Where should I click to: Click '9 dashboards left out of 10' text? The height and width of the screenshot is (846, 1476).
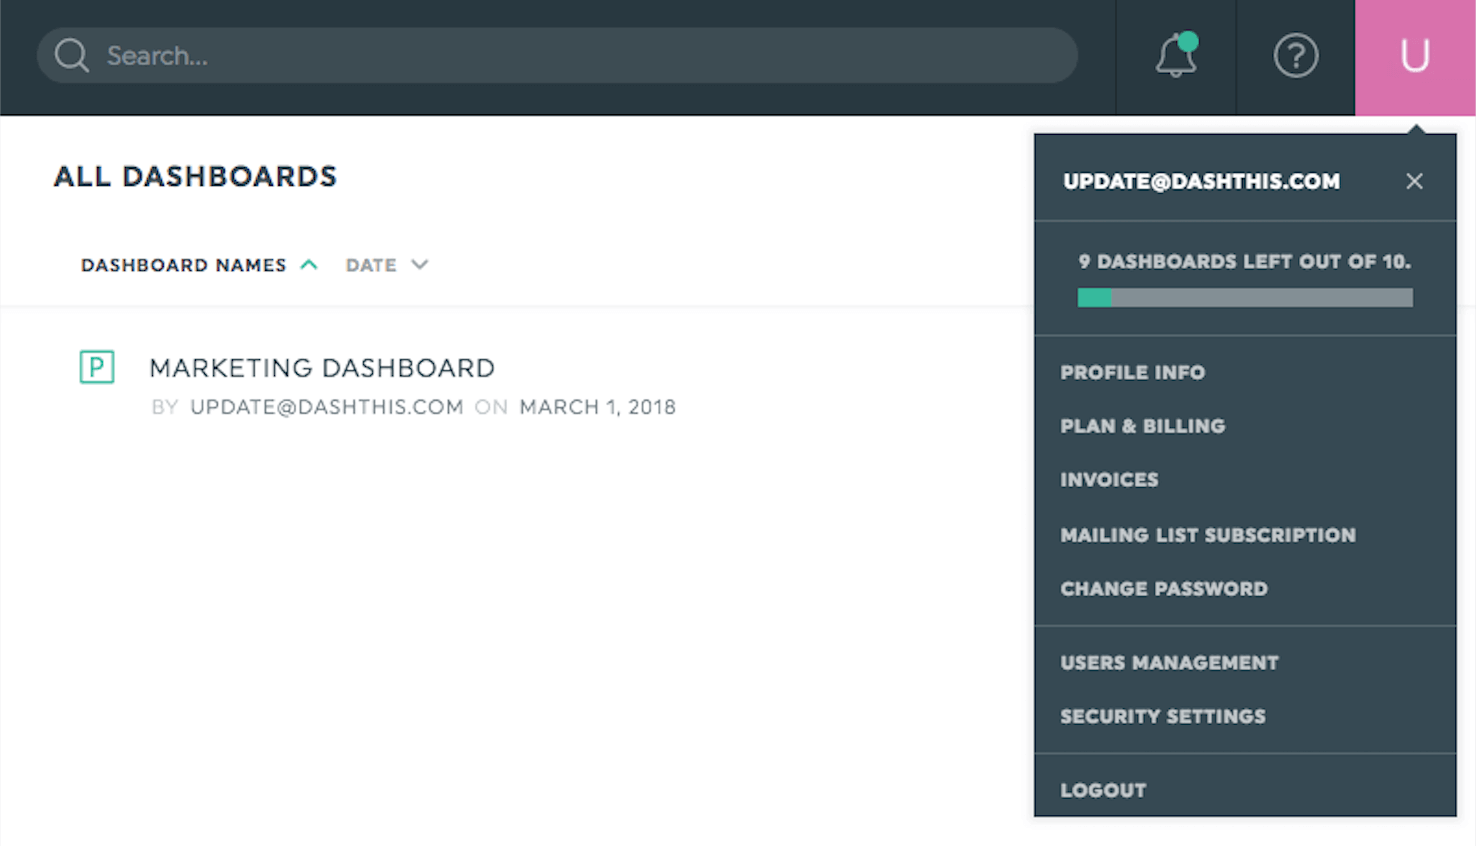(x=1244, y=262)
